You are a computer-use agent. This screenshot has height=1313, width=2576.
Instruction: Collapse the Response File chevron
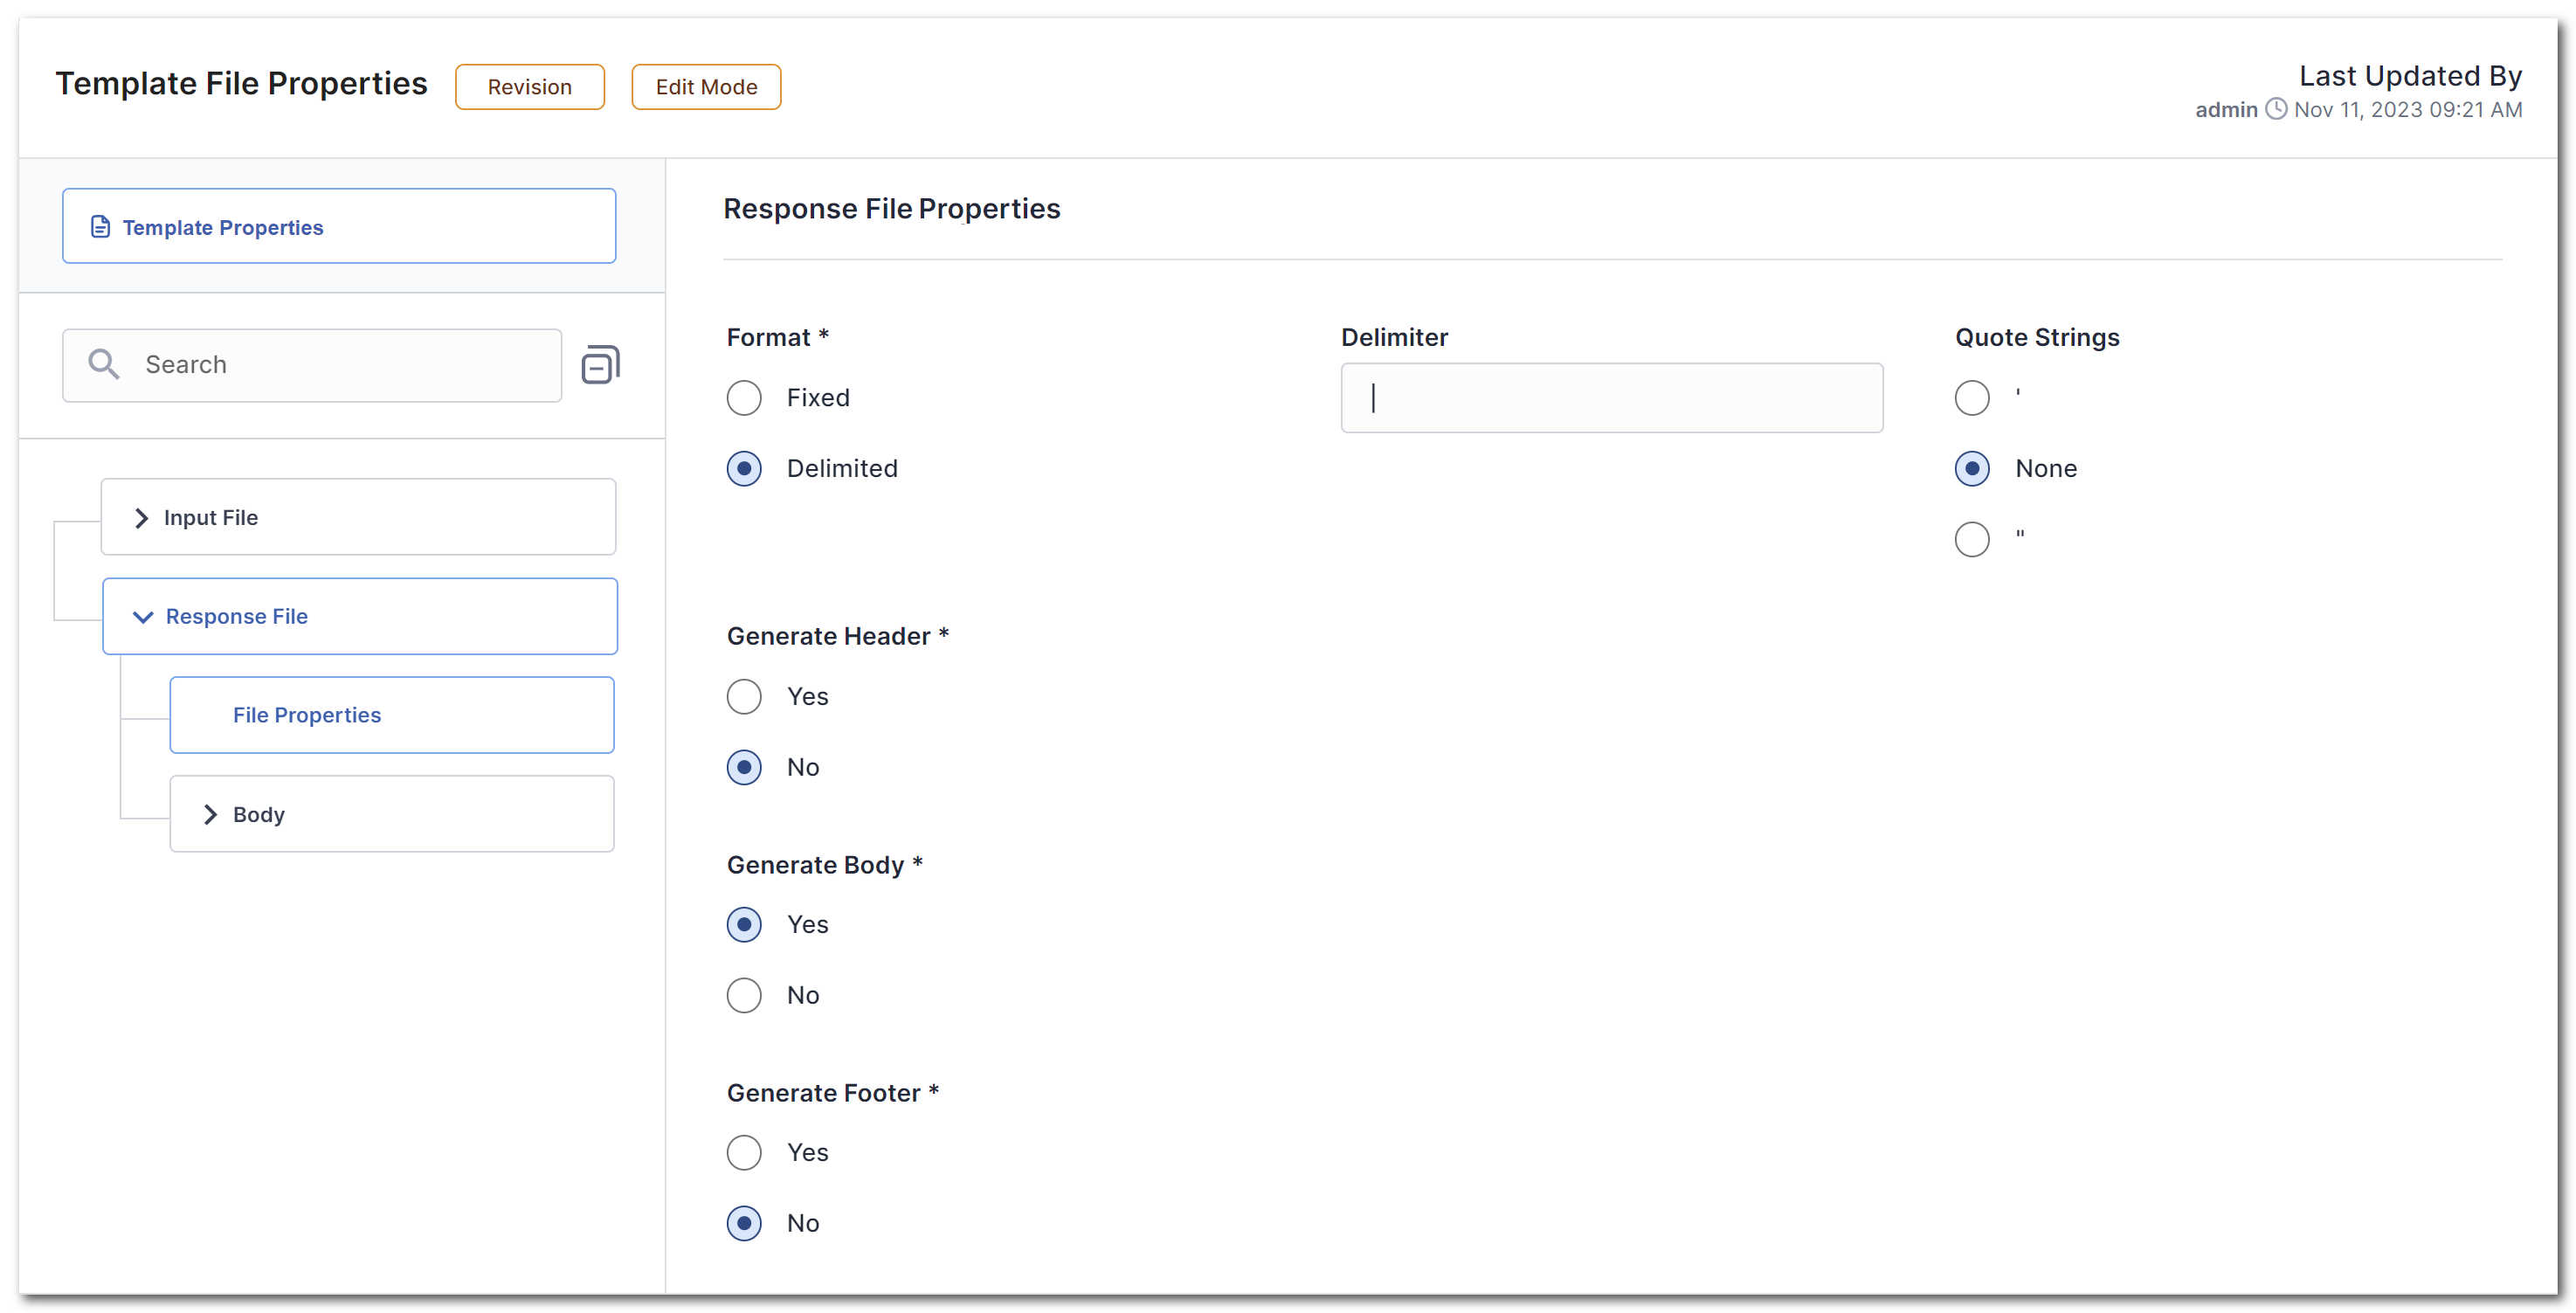coord(143,617)
